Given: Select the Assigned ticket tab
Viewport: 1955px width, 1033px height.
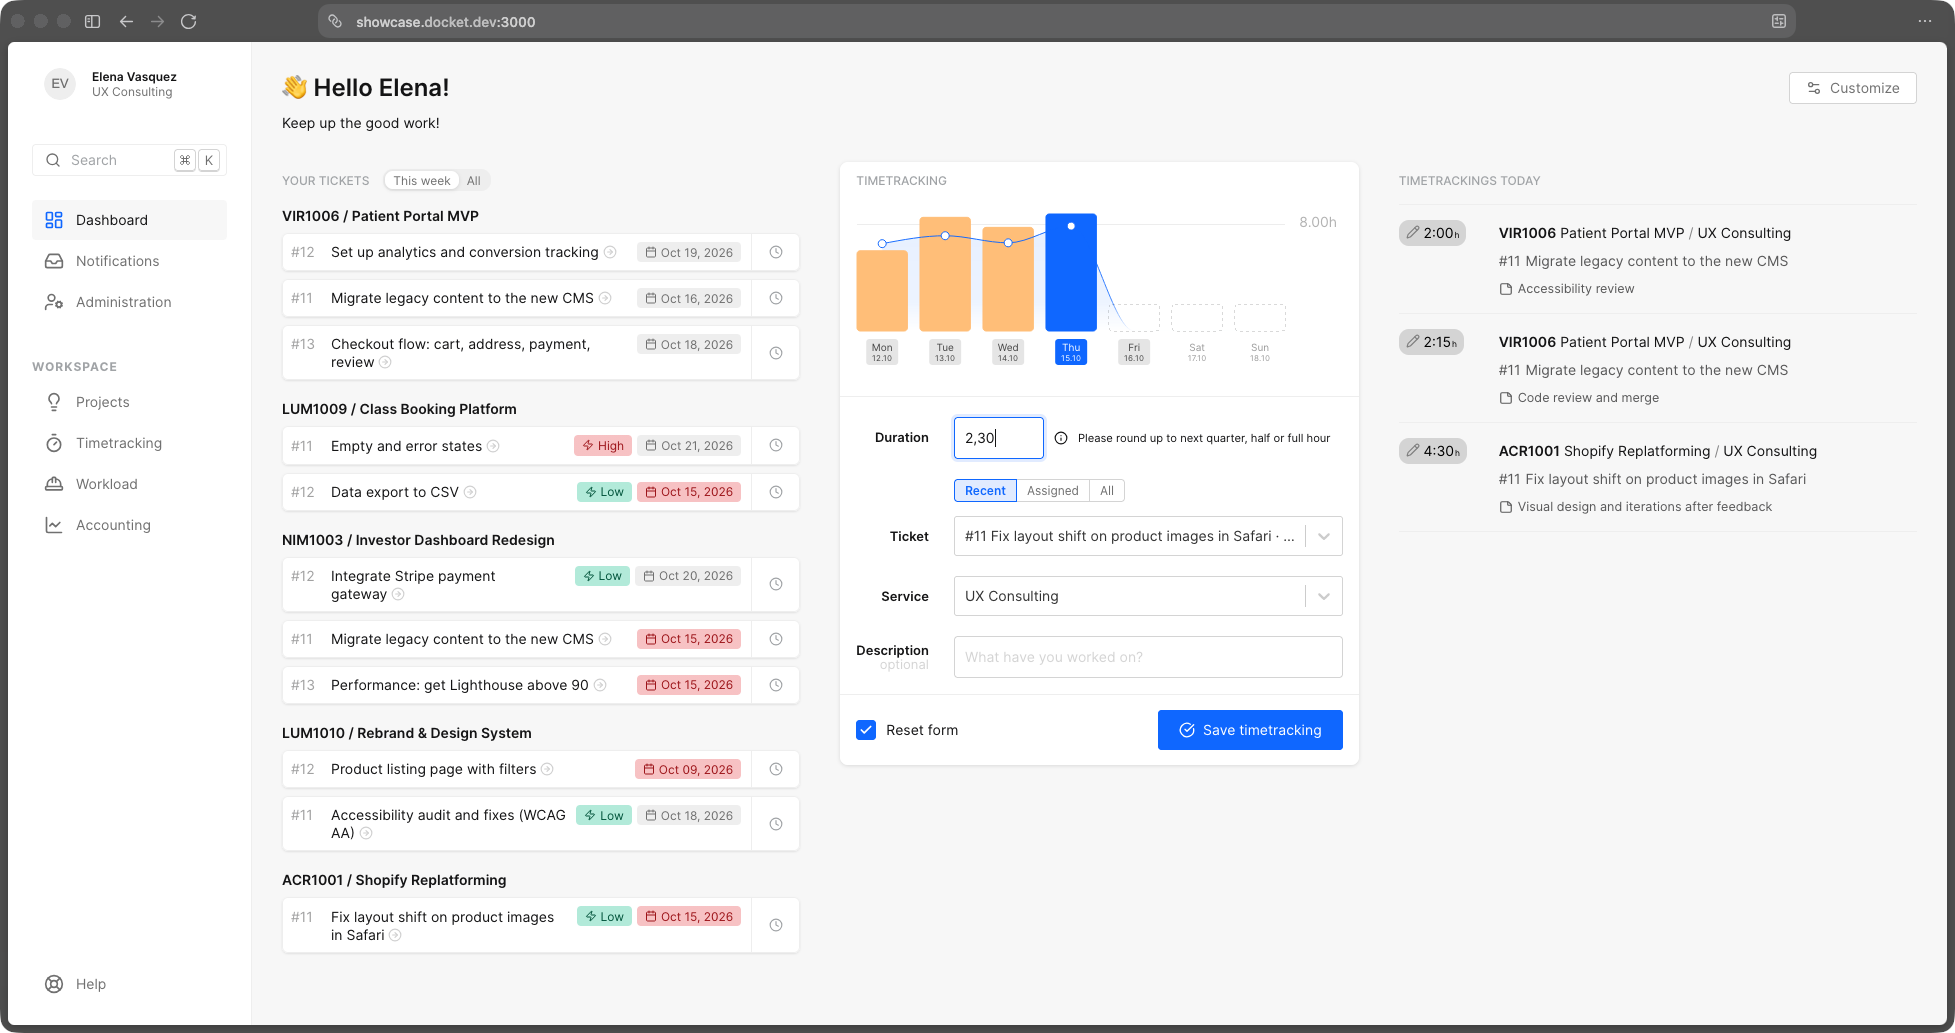Looking at the screenshot, I should (1053, 491).
